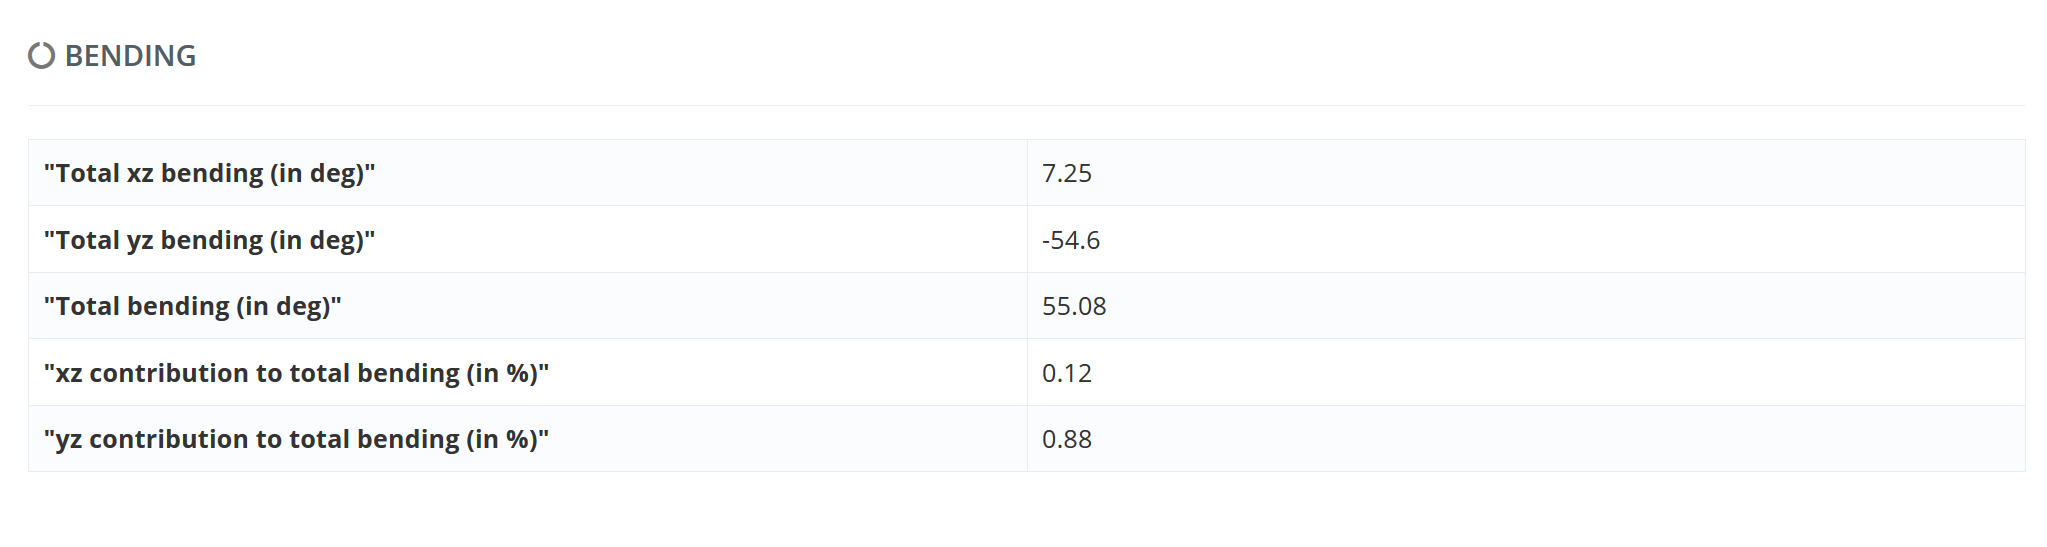Click the 7.25 xz bending value
This screenshot has width=2047, height=547.
[1066, 173]
